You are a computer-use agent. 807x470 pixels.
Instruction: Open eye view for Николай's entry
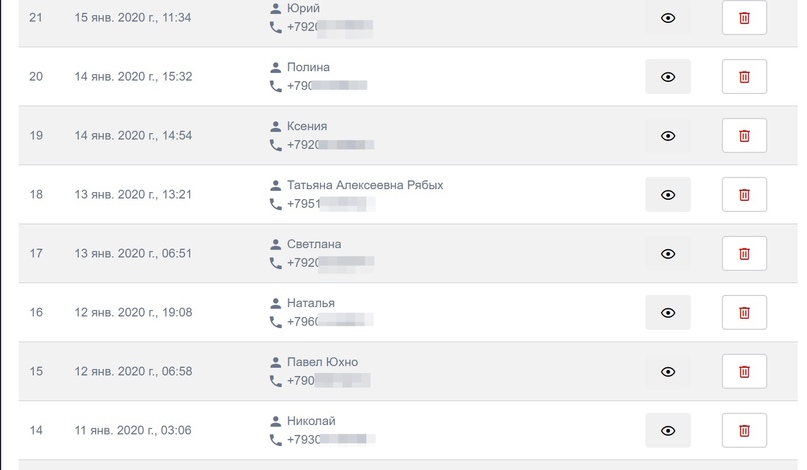click(668, 431)
